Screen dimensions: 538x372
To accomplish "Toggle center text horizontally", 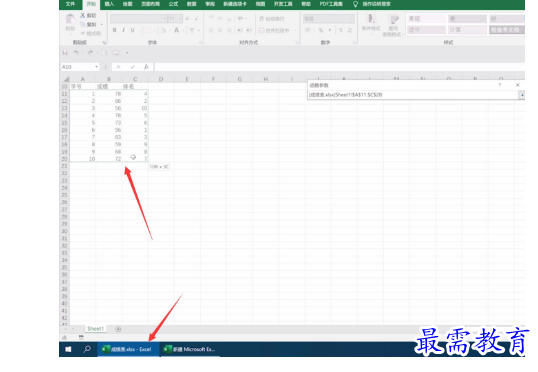I will point(220,30).
